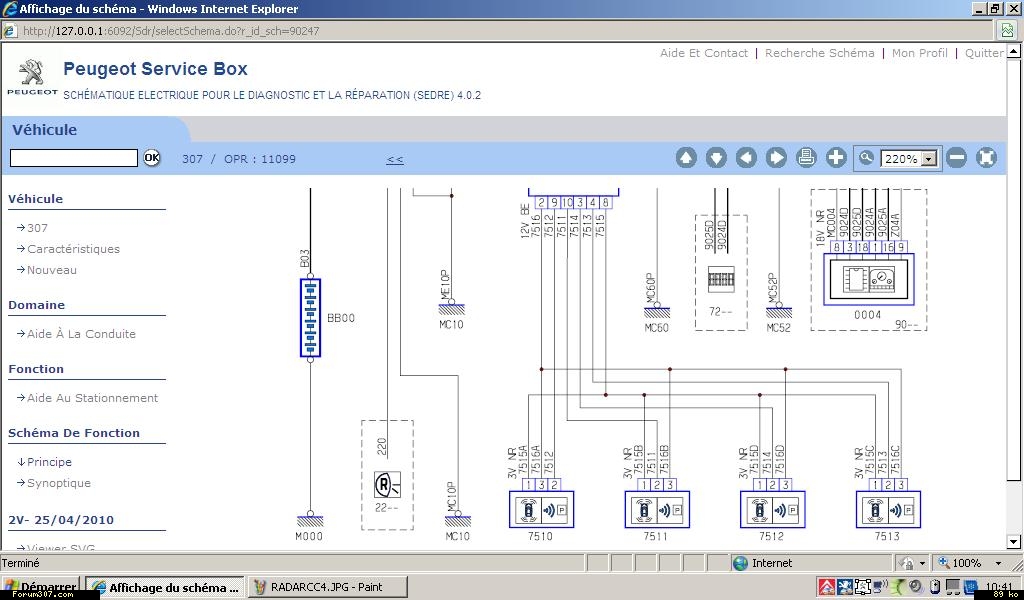Click the magnifier zoom icon beside 220%
This screenshot has width=1024, height=600.
pos(867,158)
